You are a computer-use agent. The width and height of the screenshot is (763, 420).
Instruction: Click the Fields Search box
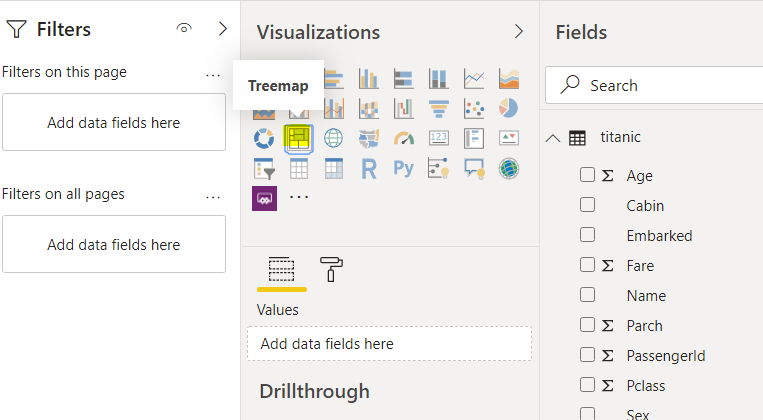[x=660, y=85]
